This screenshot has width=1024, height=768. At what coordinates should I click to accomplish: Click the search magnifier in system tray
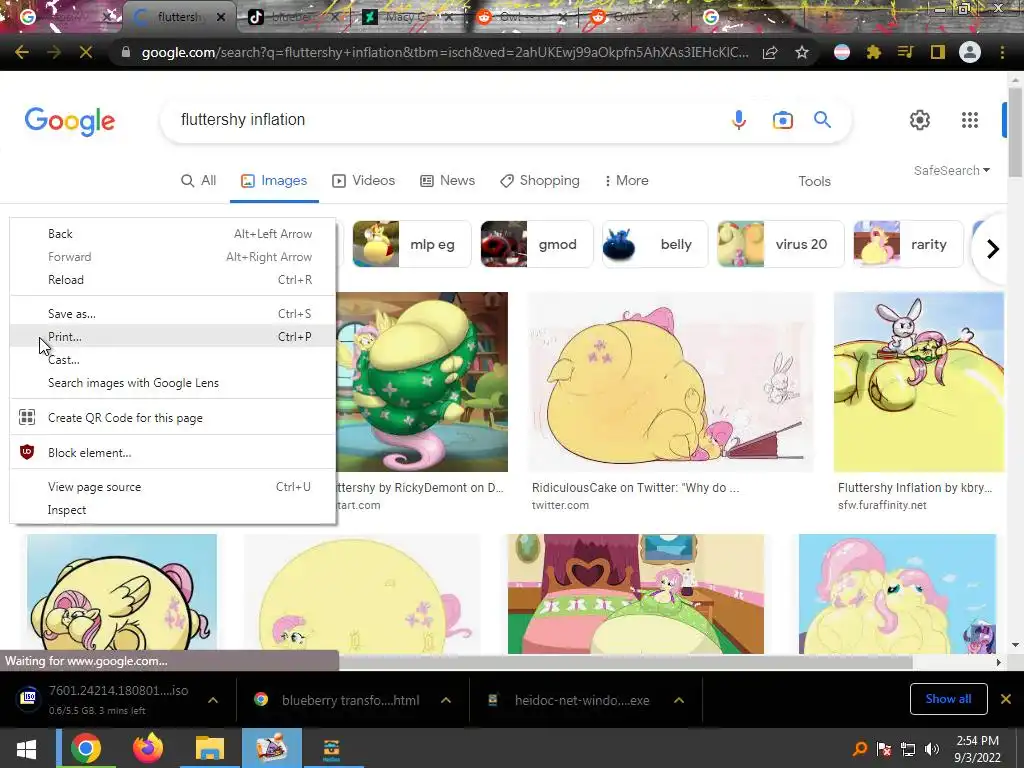click(860, 749)
